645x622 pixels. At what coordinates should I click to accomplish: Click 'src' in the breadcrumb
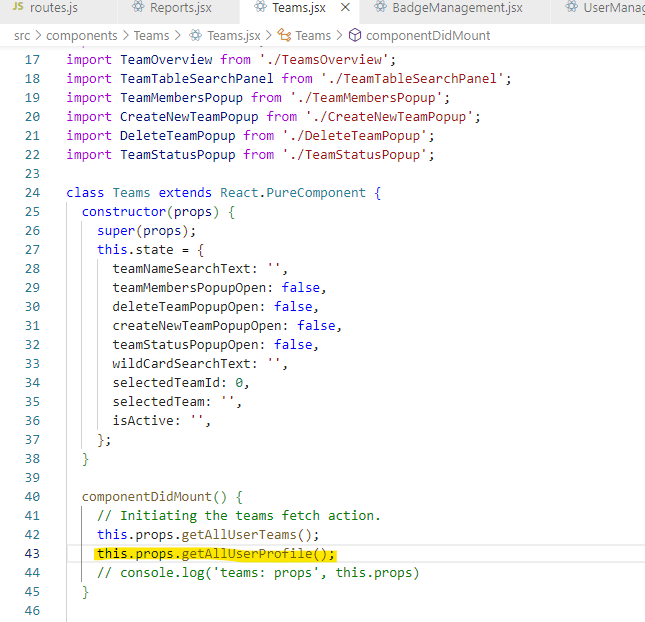point(22,36)
